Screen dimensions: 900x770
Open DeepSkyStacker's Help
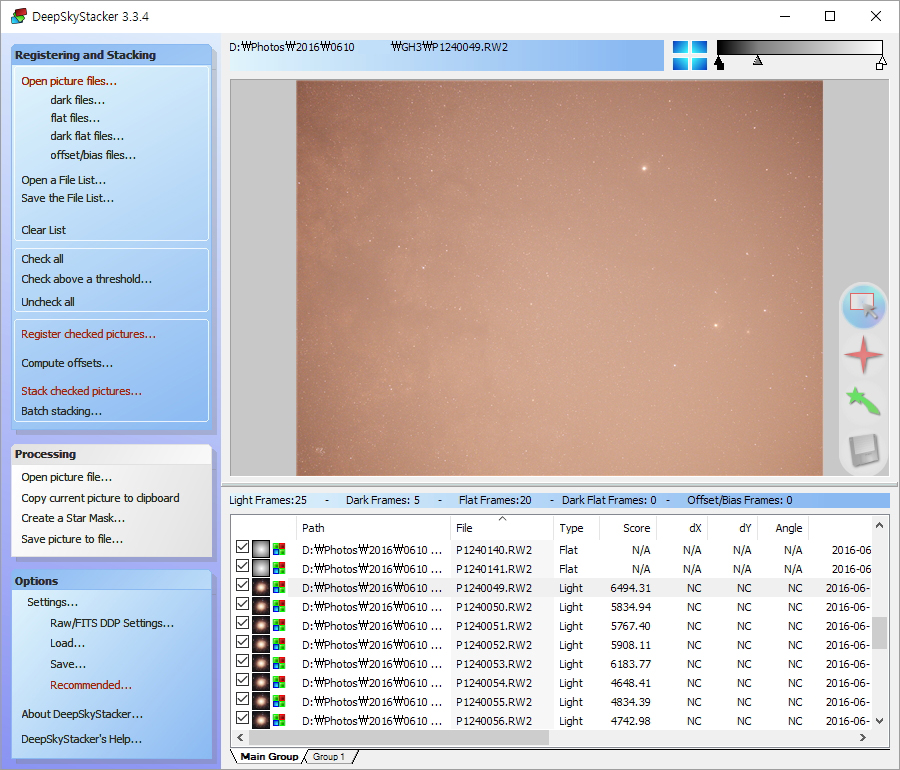pos(82,739)
